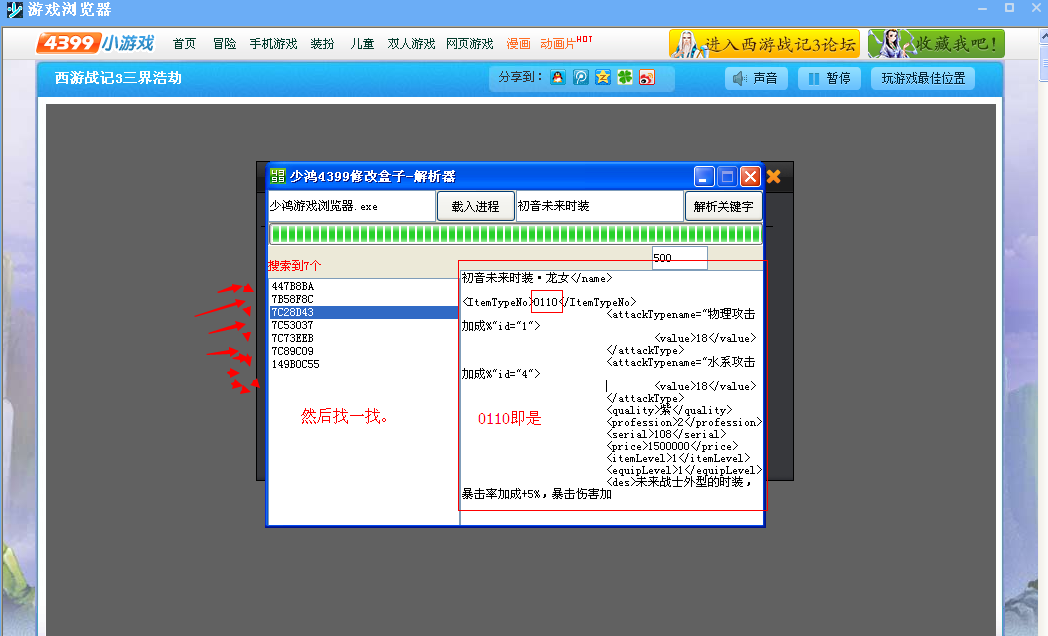1048x636 pixels.
Task: Open the 双人游戏 category
Action: (411, 44)
